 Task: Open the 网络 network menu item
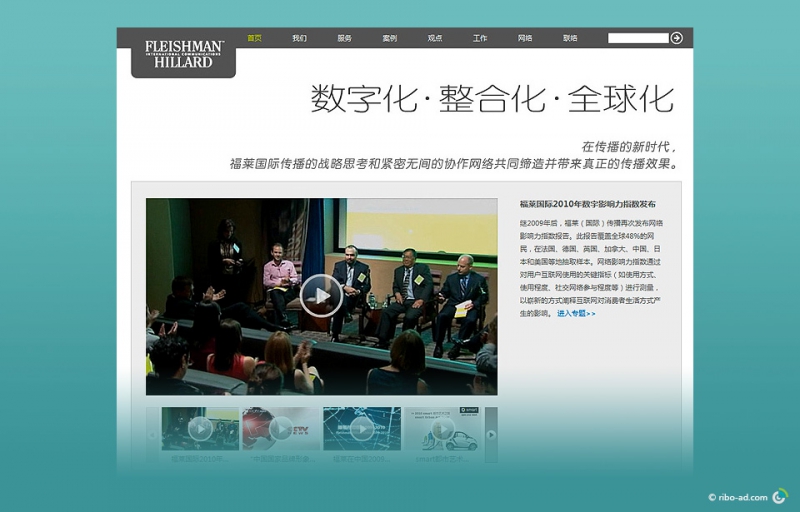point(525,38)
